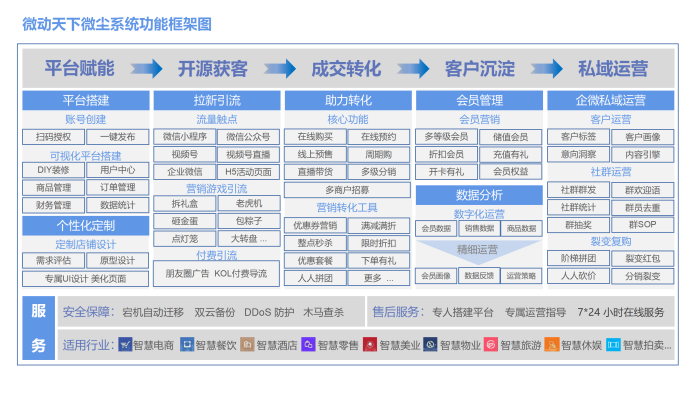Click the 智慧酒店 industry icon
Screen dimensions: 700x393
point(247,345)
